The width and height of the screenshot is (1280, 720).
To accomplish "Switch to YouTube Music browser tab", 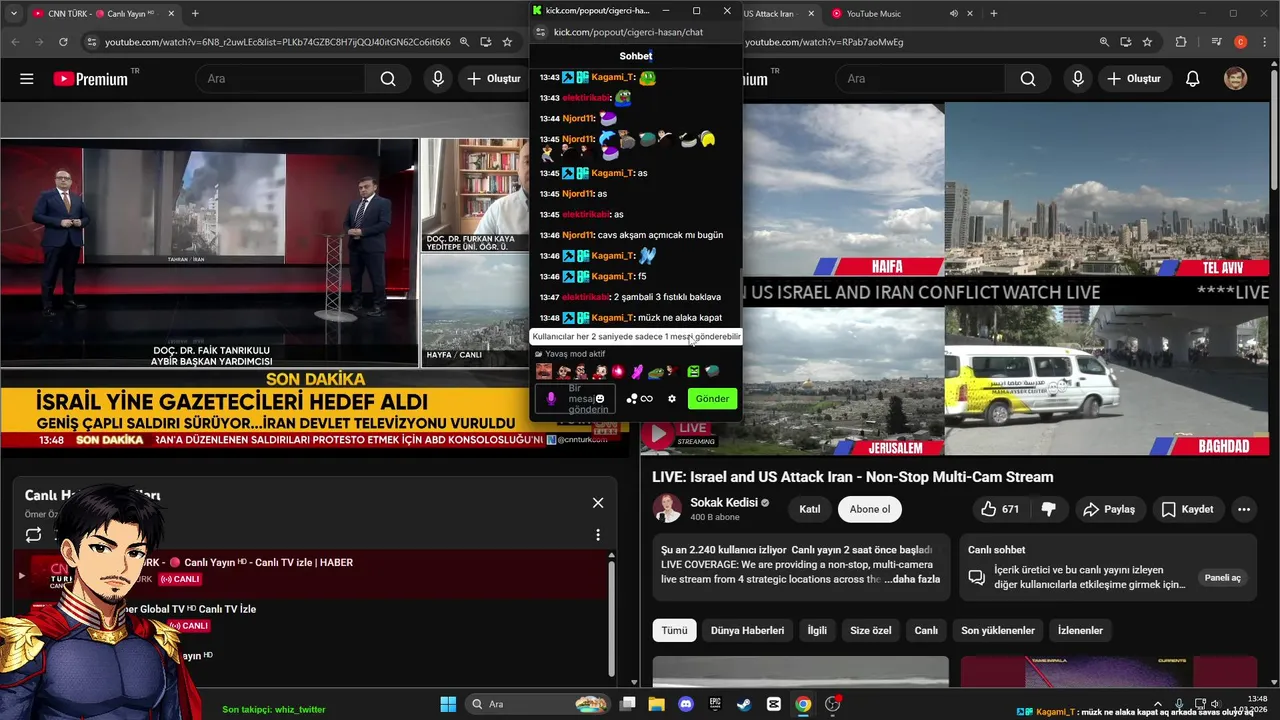I will [x=873, y=14].
